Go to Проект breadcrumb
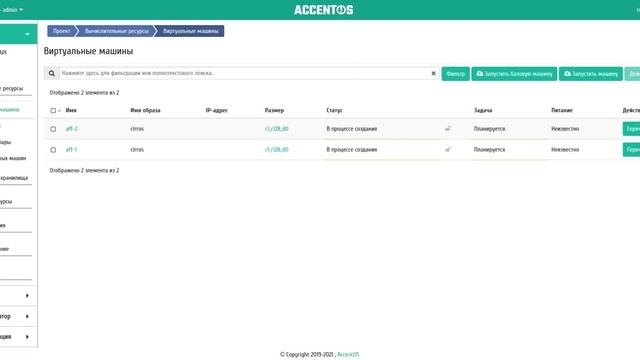 pos(61,31)
